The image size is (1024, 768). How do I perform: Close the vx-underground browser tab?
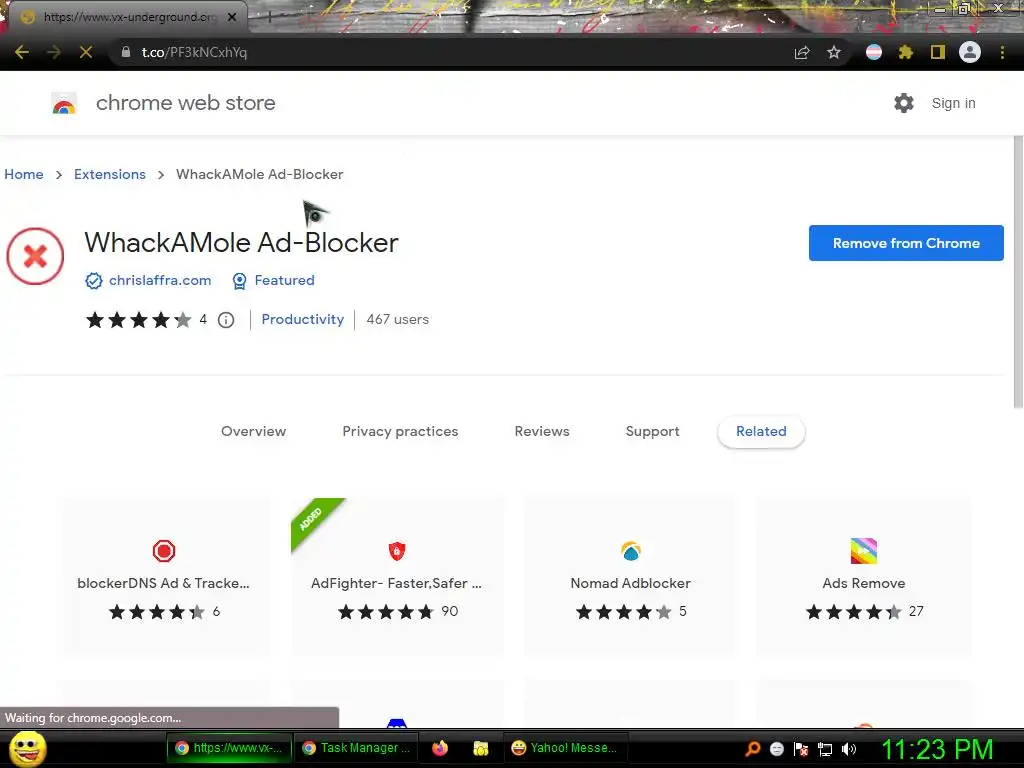tap(232, 17)
